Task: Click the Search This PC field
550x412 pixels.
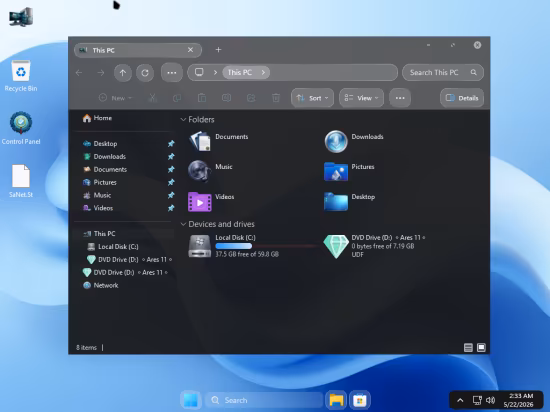Action: 443,72
